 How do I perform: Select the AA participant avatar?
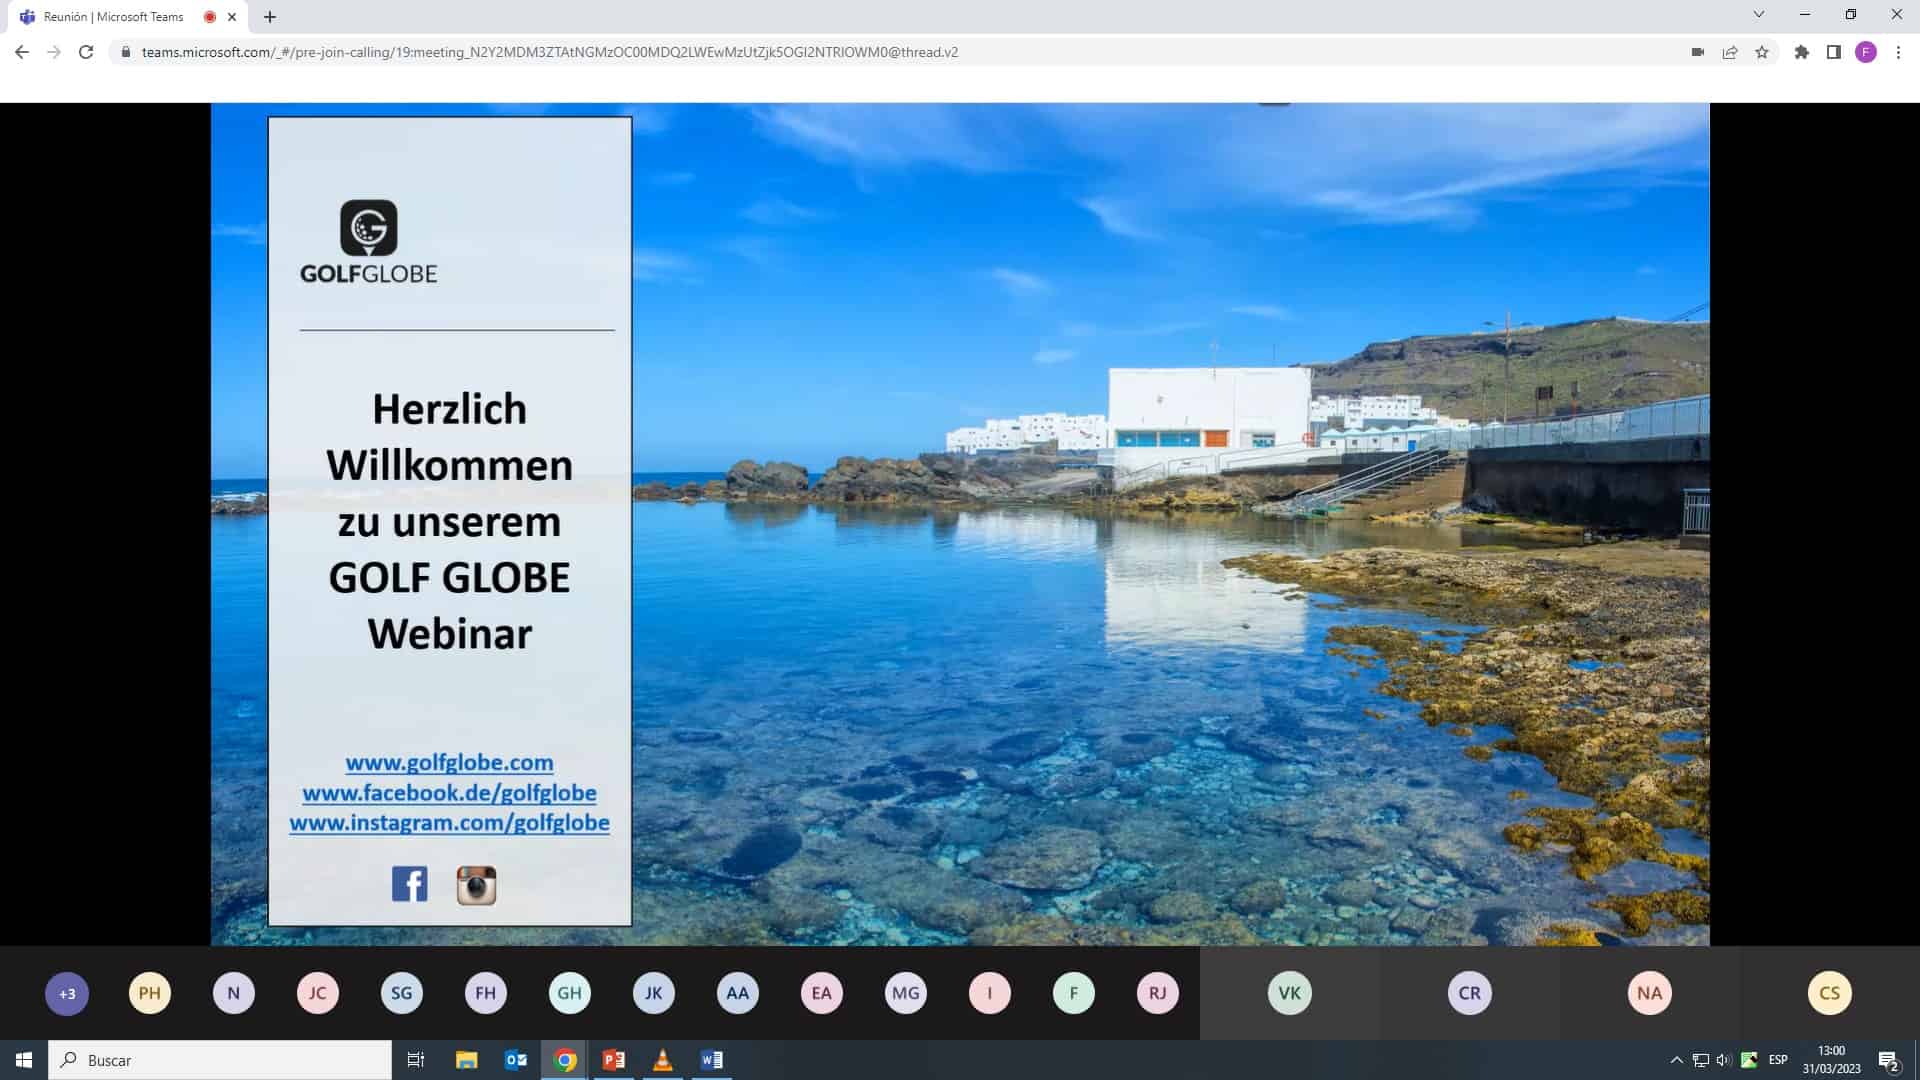[x=737, y=993]
